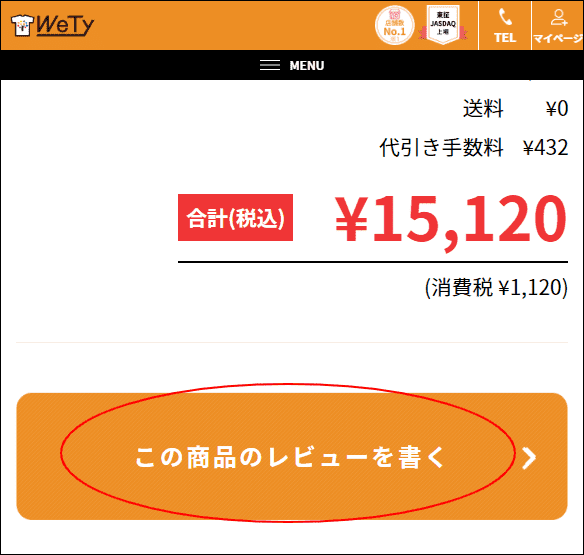Open the MENU text in black bar
Viewport: 584px width, 555px height.
(x=307, y=66)
